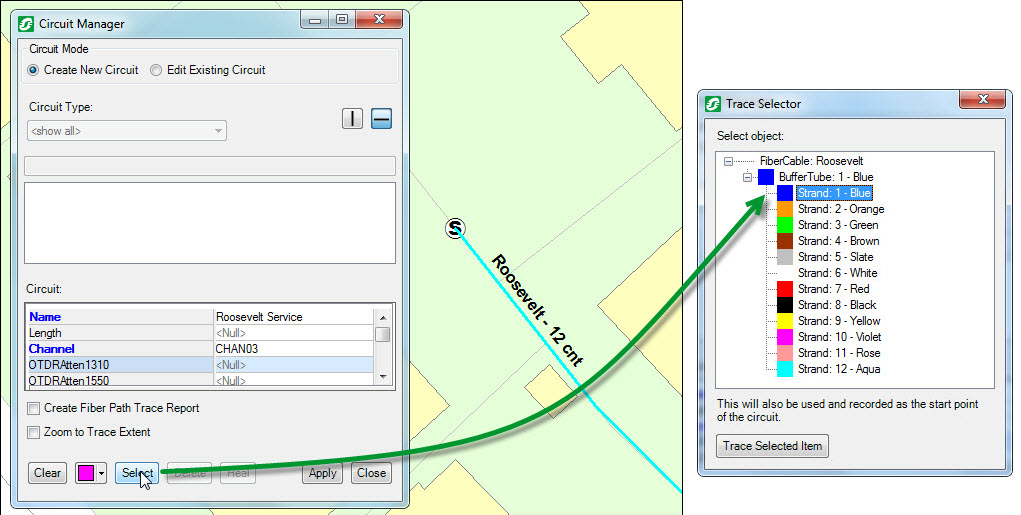The width and height of the screenshot is (1021, 515).
Task: Collapse the BufferTube: 1 - Blue node
Action: [x=748, y=177]
